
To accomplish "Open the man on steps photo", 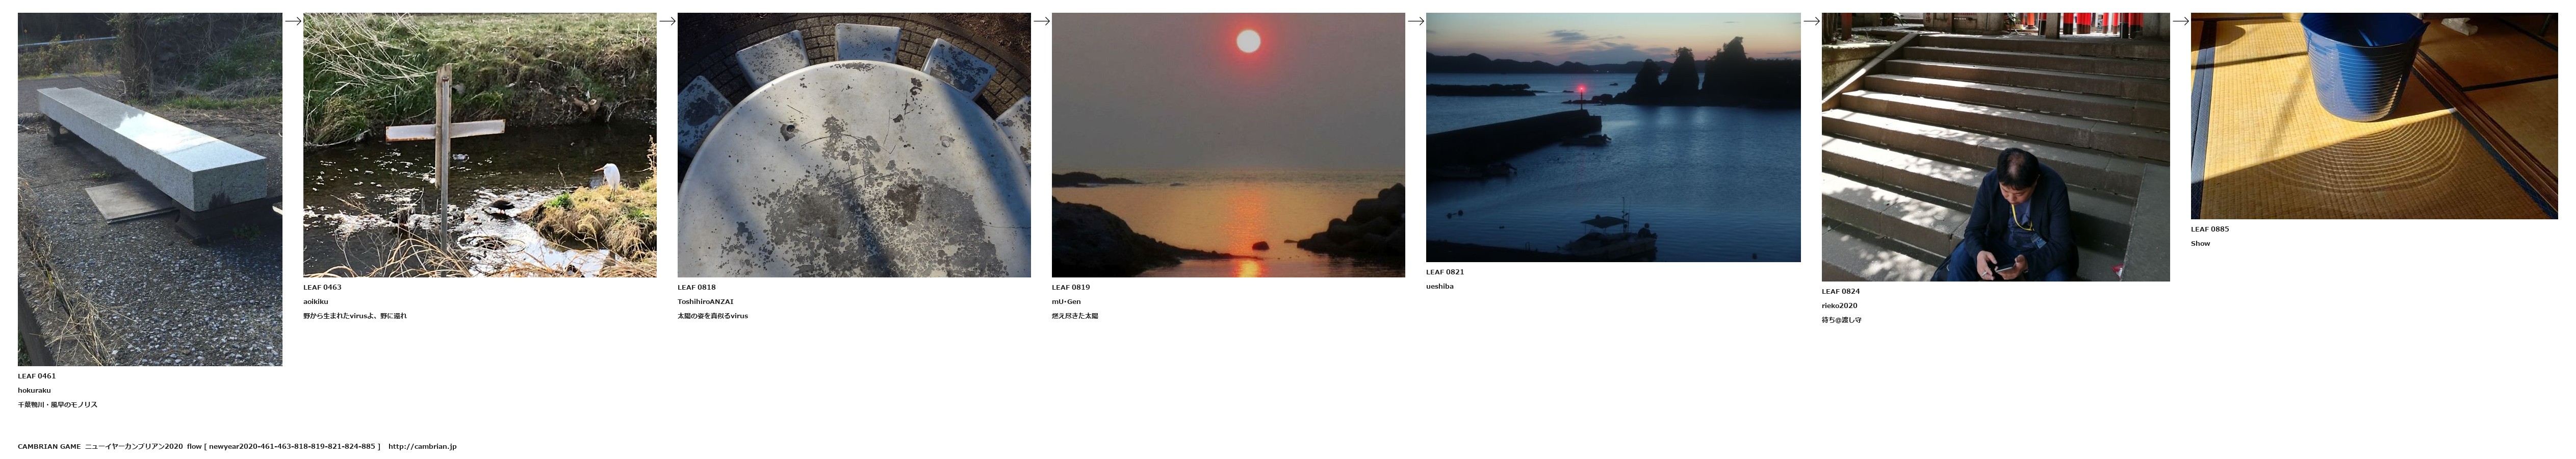I will tap(1995, 147).
